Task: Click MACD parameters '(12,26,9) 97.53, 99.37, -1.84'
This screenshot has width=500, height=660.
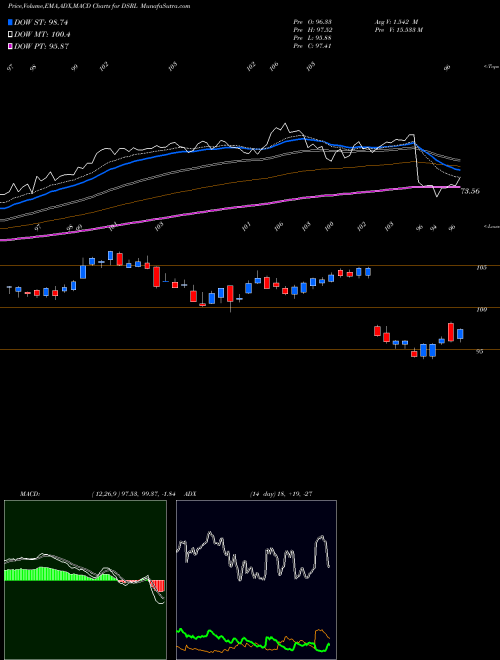Action: click(x=133, y=494)
